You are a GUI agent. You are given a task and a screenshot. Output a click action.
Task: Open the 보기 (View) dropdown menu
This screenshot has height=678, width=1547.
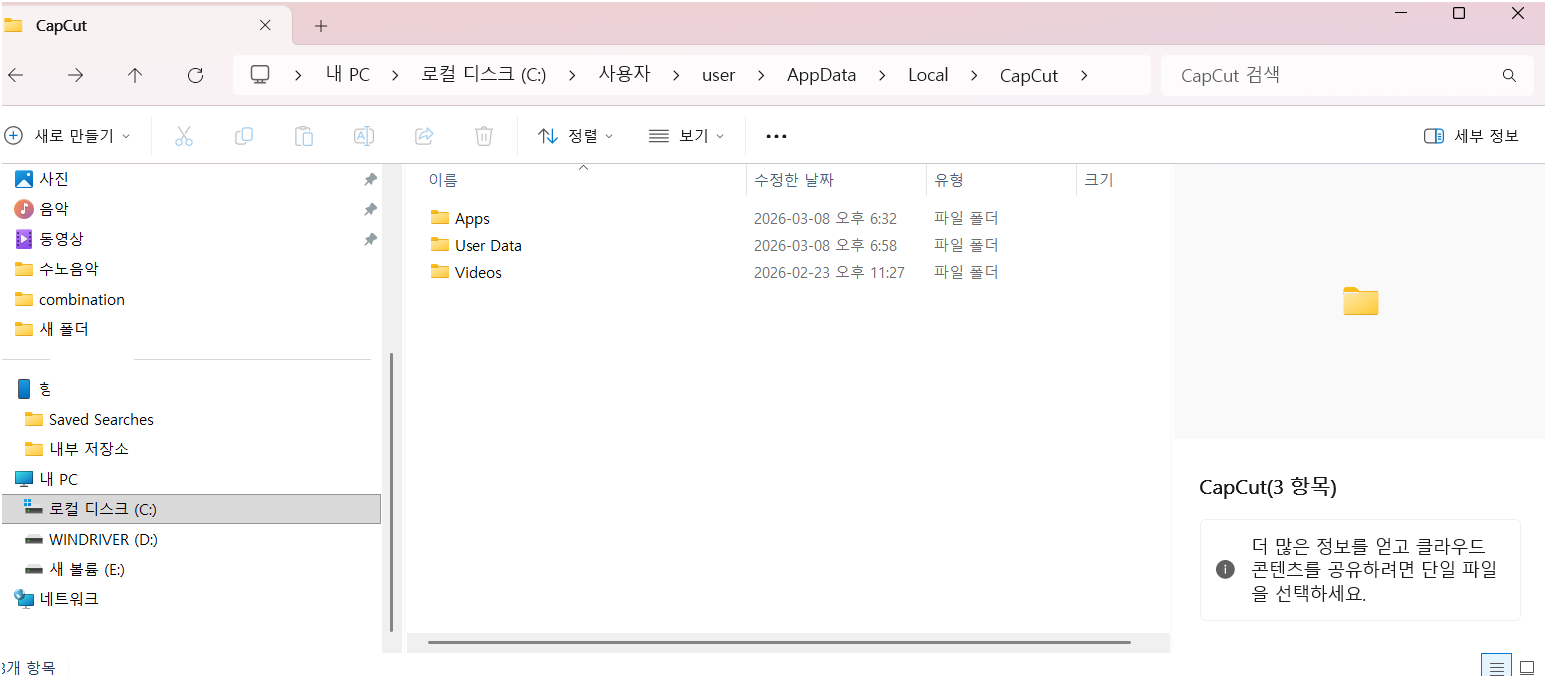[687, 135]
